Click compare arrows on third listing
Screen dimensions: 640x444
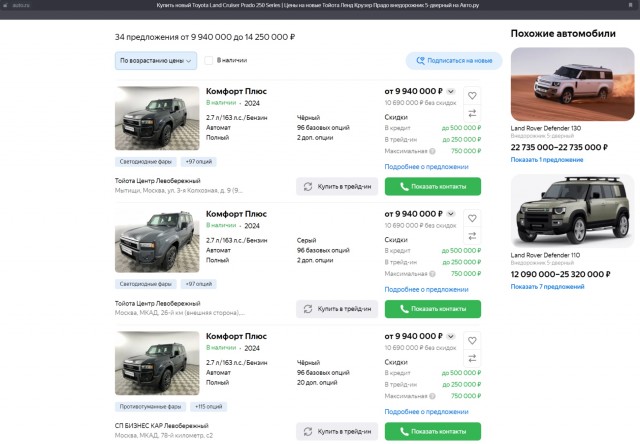click(x=472, y=358)
